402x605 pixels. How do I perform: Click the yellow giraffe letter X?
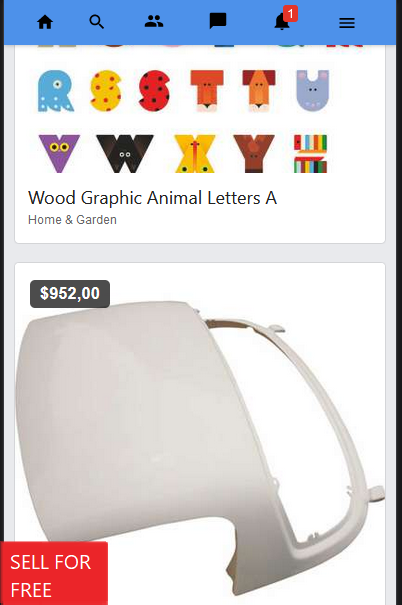point(195,153)
